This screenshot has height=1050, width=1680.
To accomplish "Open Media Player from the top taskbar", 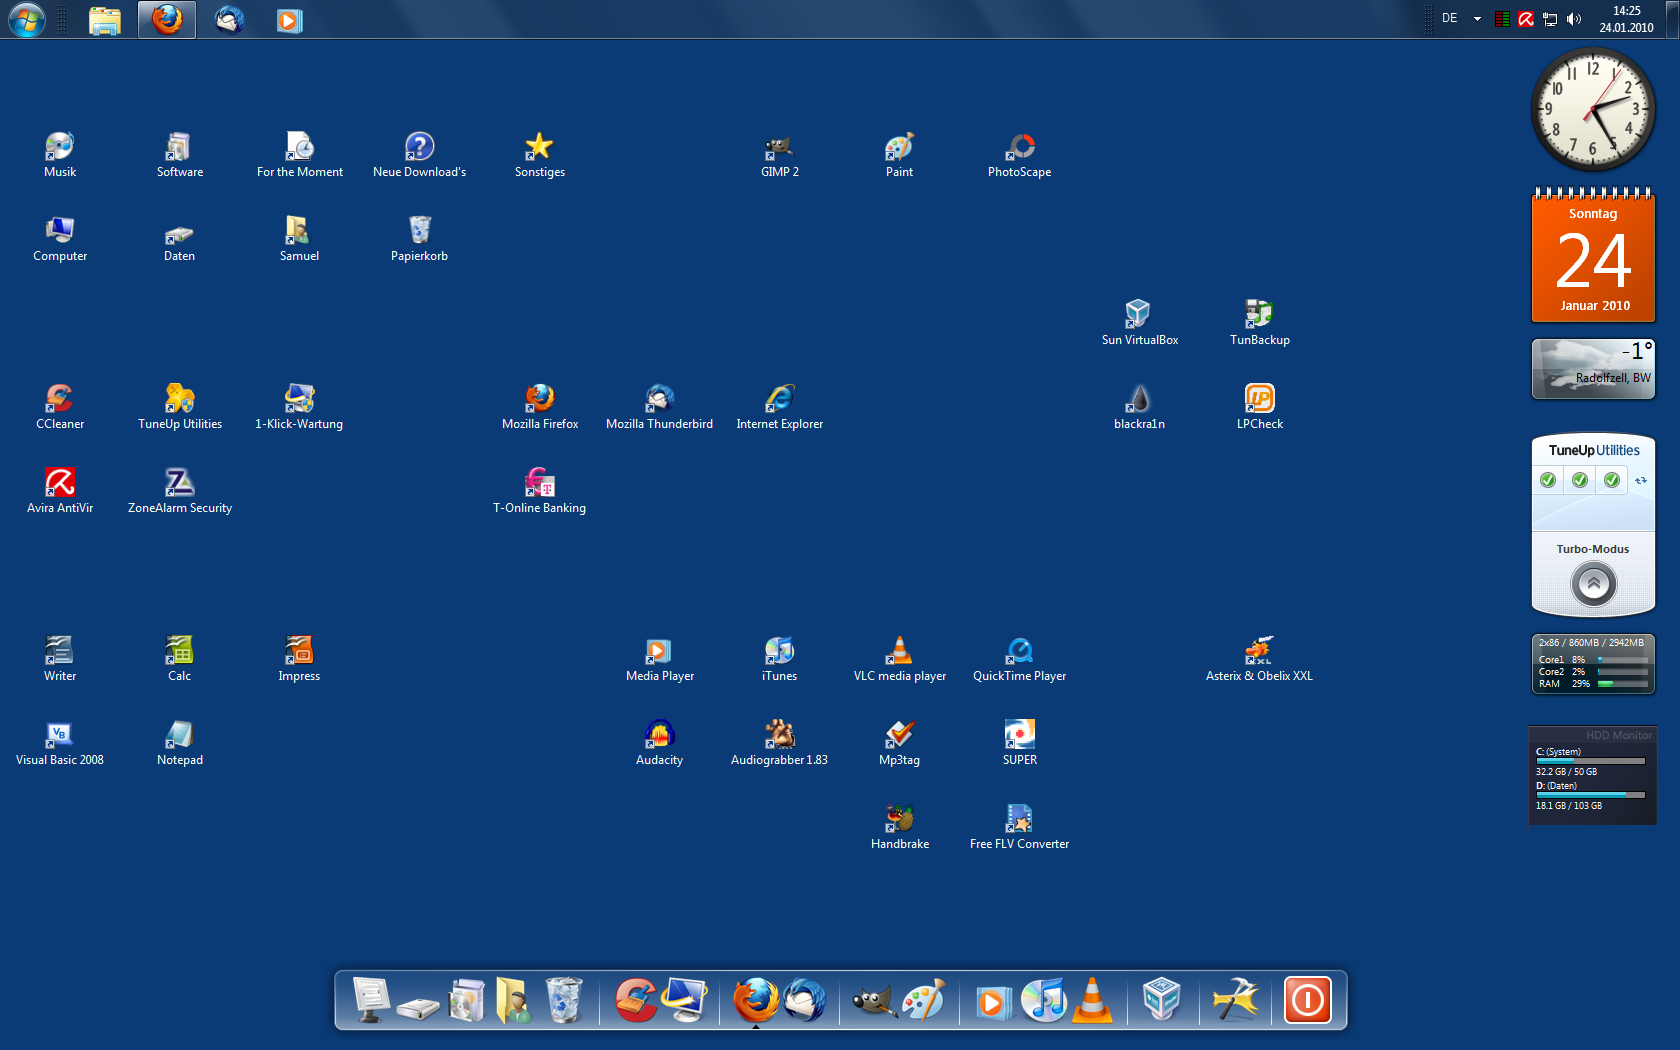I will pyautogui.click(x=289, y=20).
